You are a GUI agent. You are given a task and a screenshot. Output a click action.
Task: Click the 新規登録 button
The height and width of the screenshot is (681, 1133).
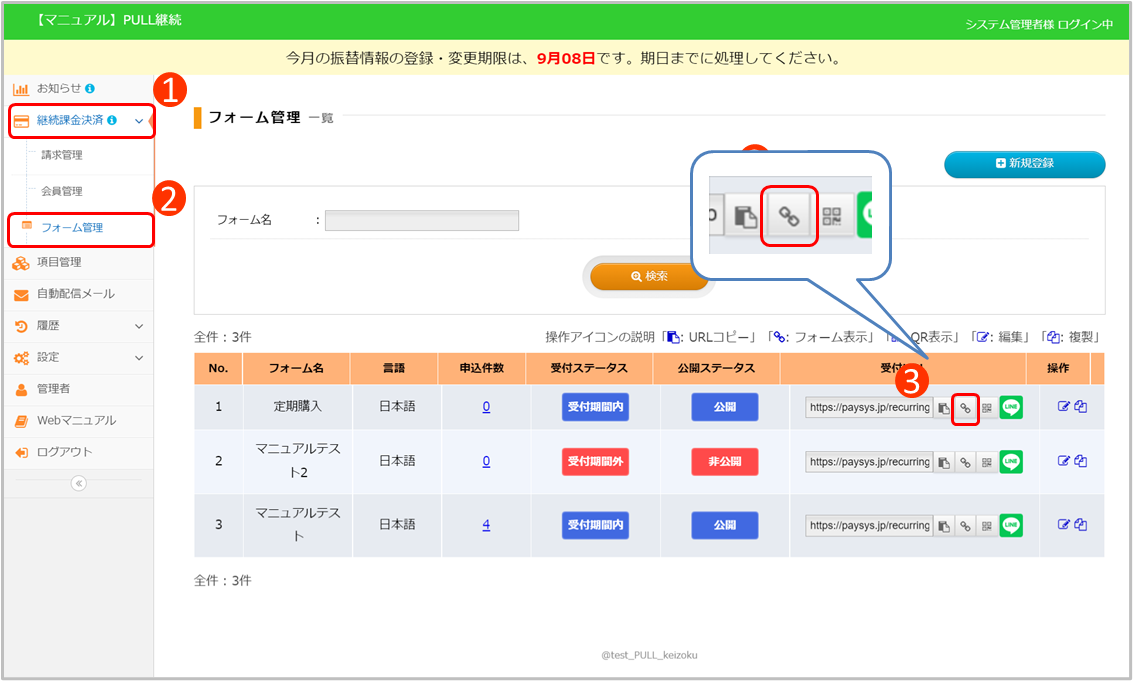(1024, 164)
